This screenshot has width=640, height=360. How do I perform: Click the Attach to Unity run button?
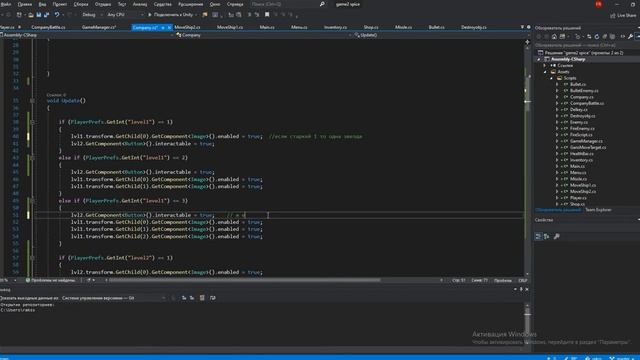[170, 15]
